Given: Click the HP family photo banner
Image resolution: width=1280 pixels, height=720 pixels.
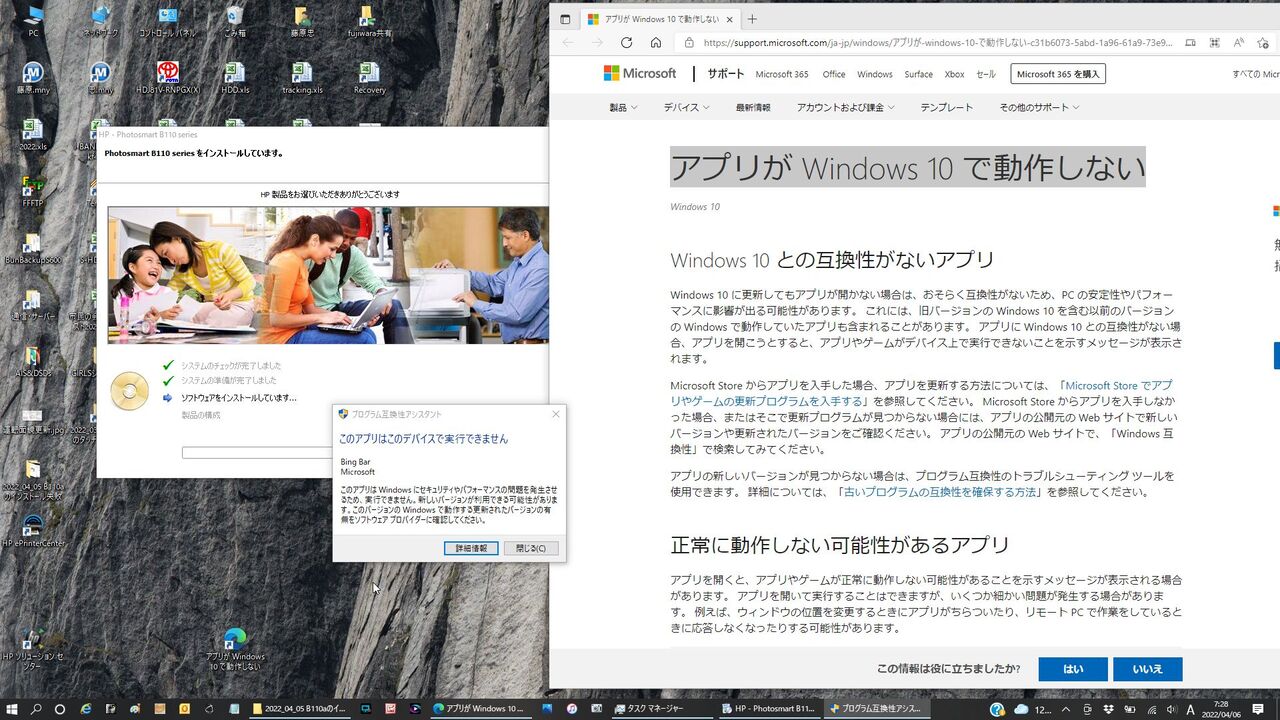Looking at the screenshot, I should [x=328, y=275].
